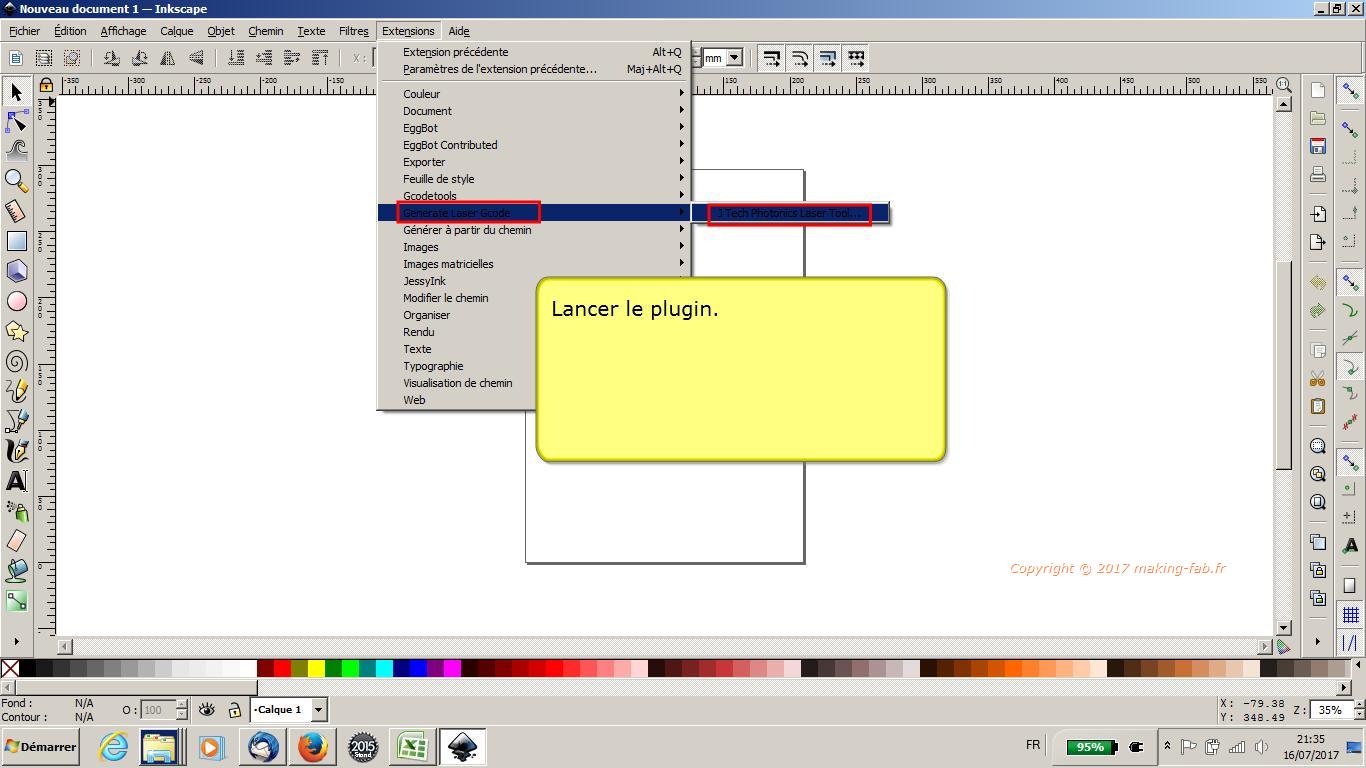
Task: Select the 3D Box tool
Action: (x=16, y=271)
